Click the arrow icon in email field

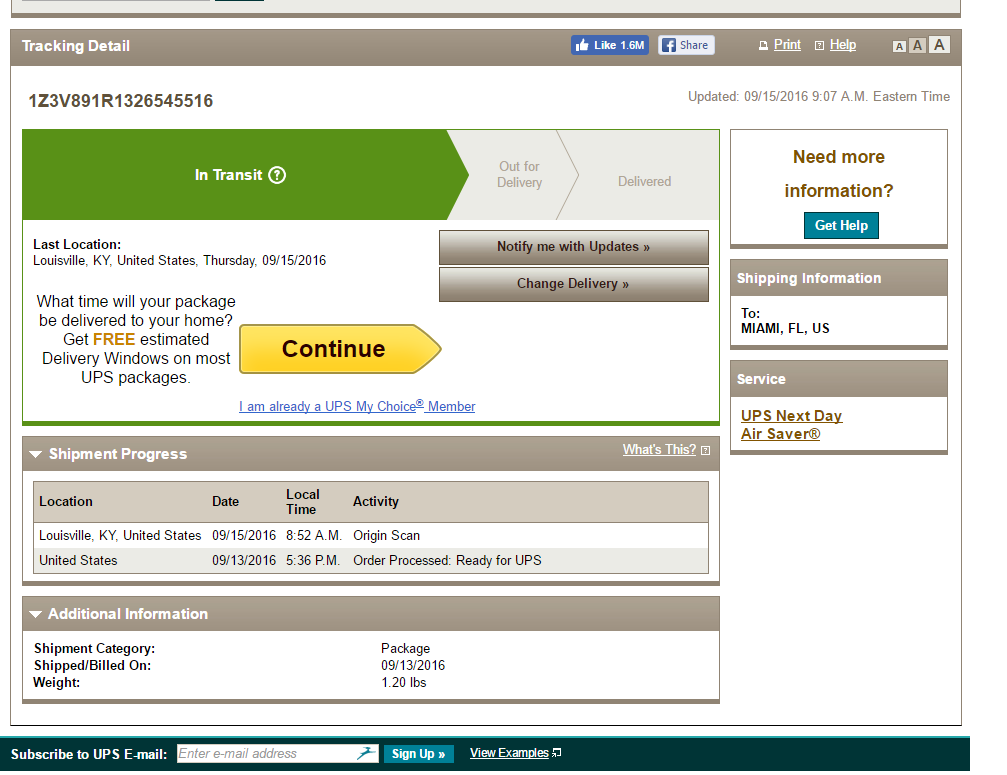[x=366, y=753]
